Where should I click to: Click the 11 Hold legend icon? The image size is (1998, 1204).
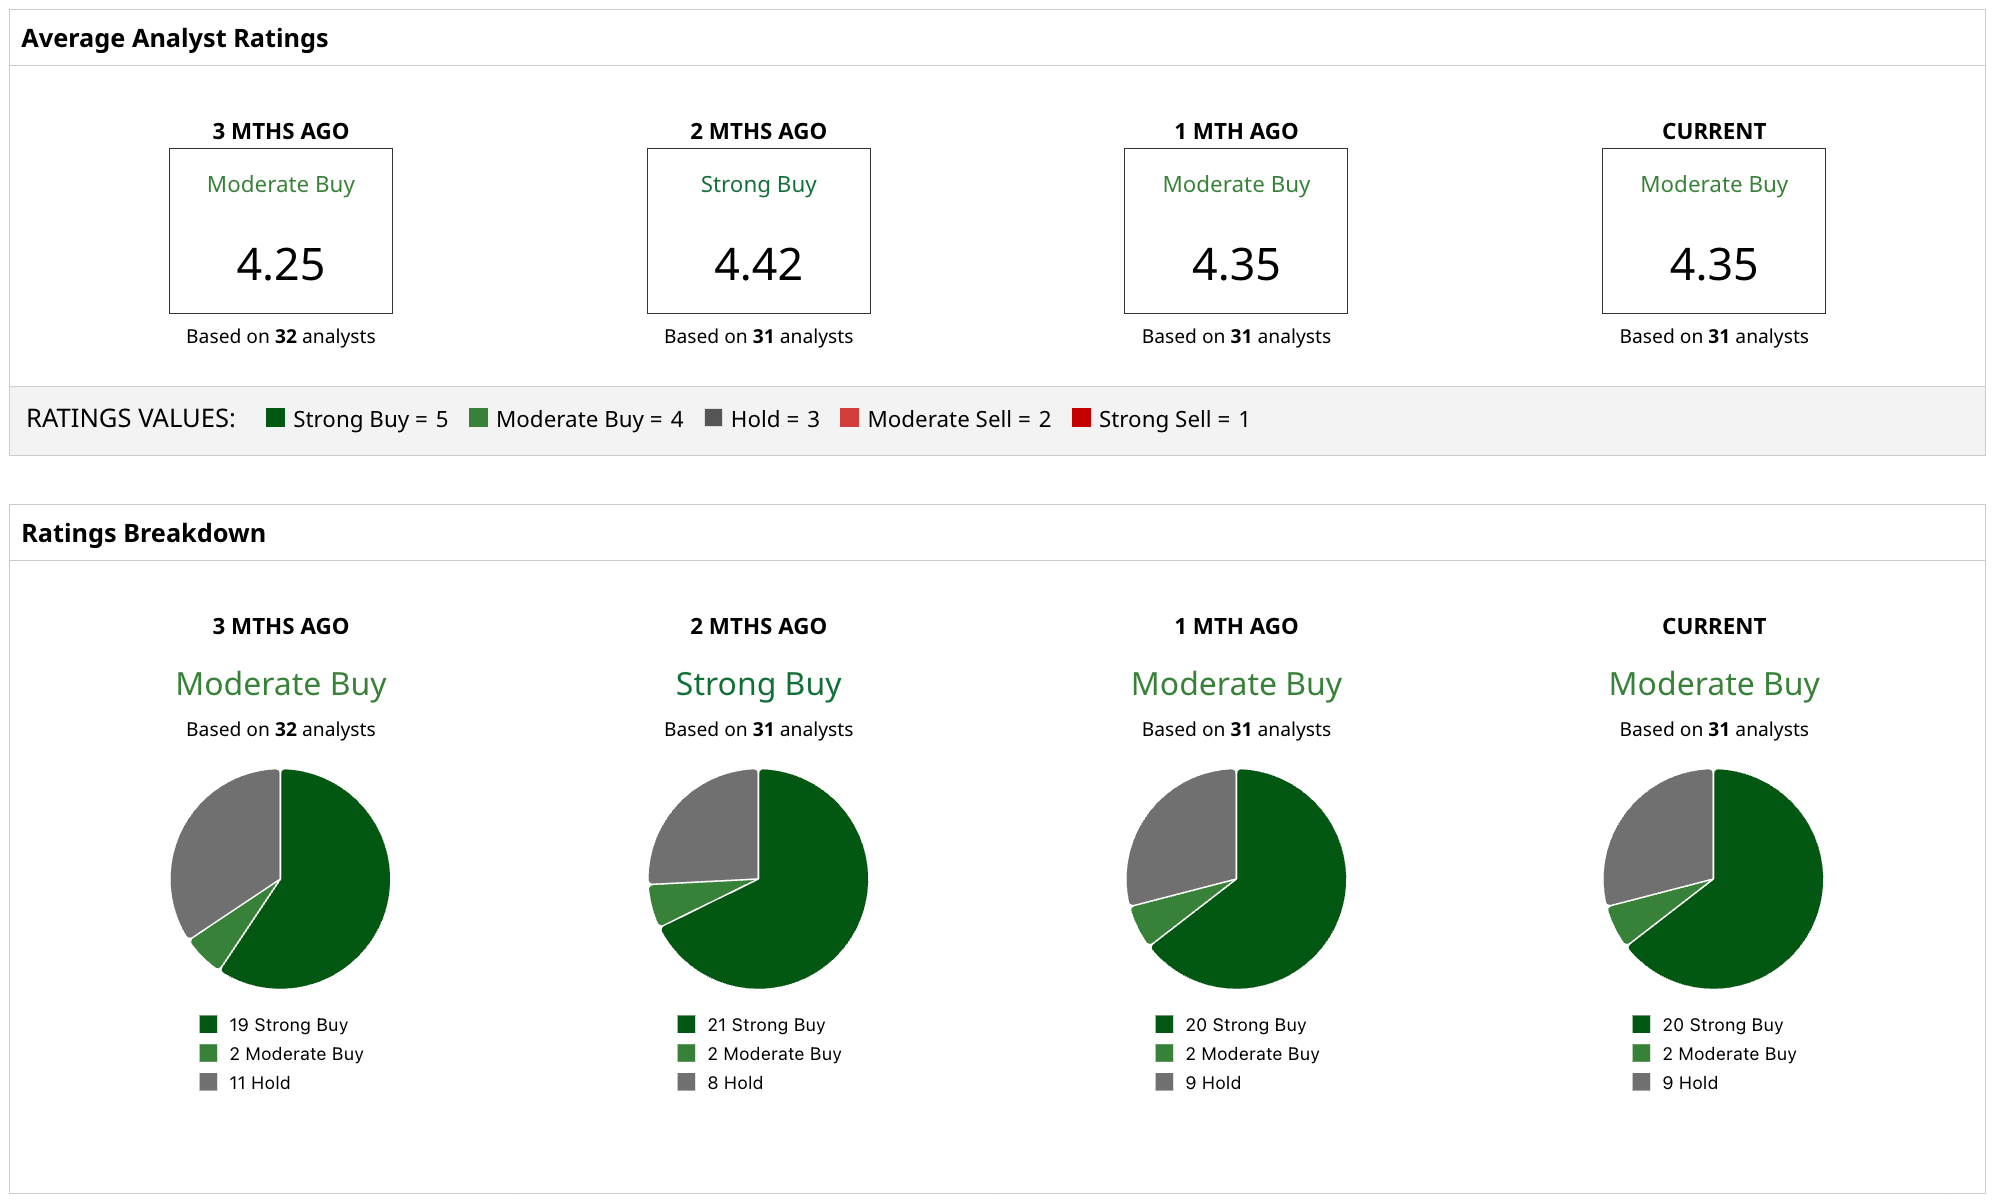pos(209,1082)
